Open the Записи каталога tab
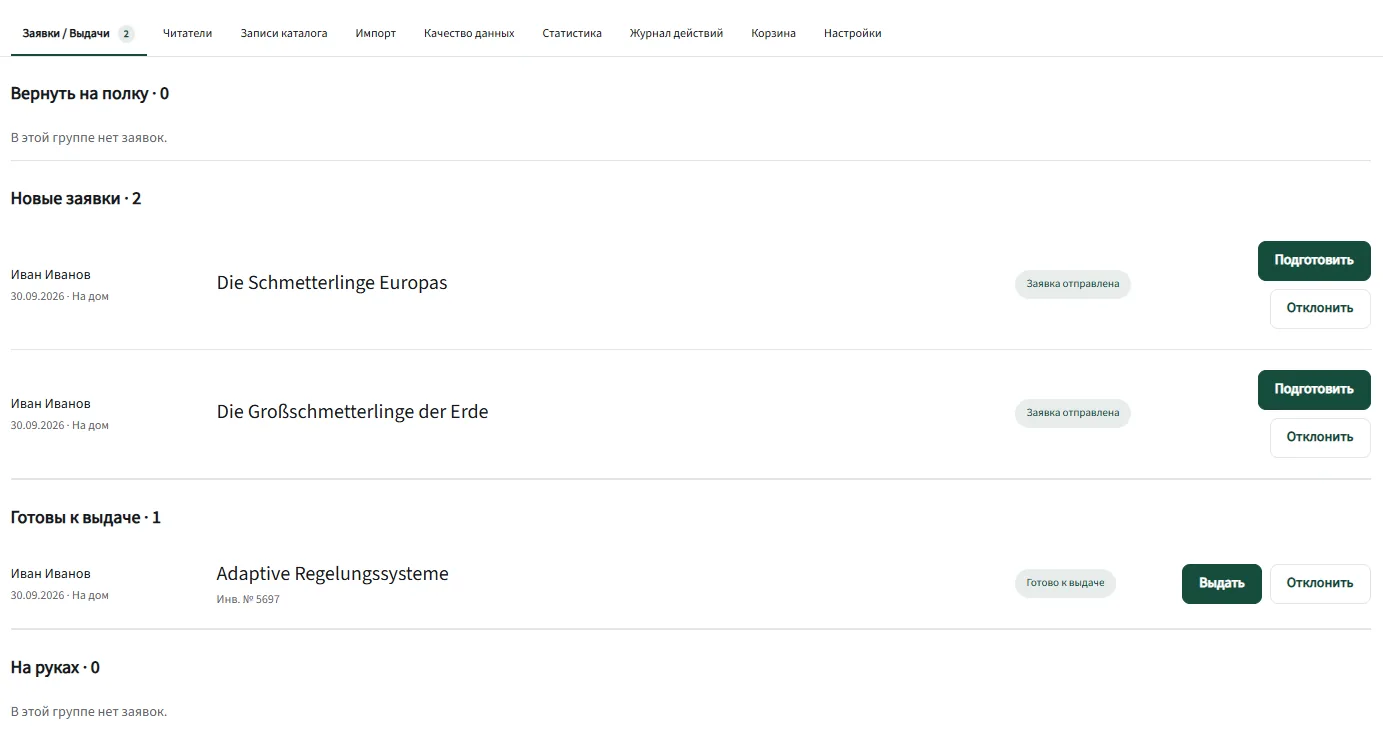The height and width of the screenshot is (735, 1383). pos(284,33)
